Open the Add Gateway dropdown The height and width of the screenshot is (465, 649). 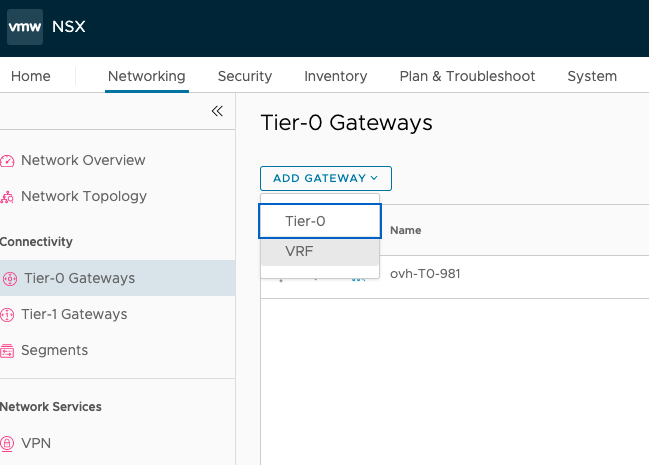pyautogui.click(x=325, y=178)
